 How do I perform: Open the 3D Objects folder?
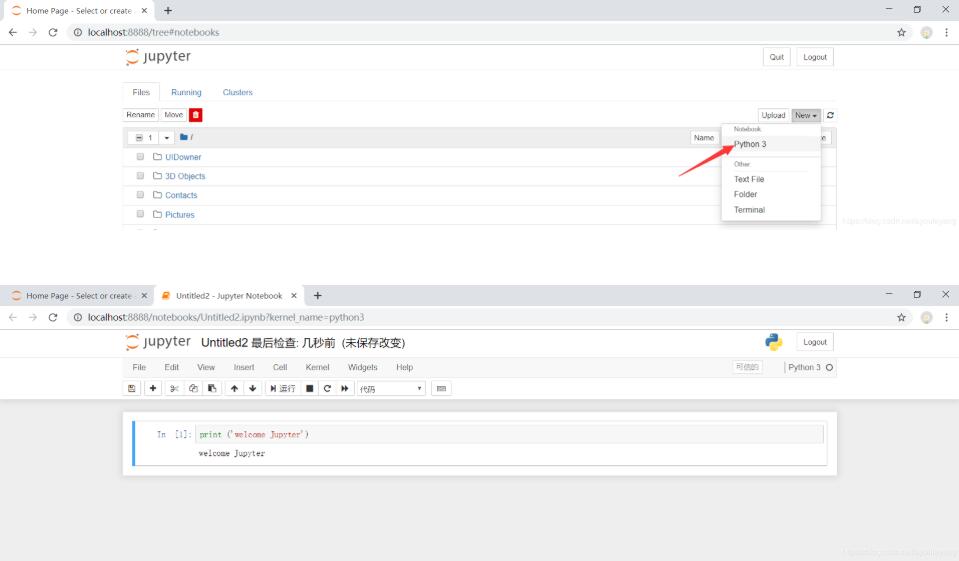tap(185, 176)
